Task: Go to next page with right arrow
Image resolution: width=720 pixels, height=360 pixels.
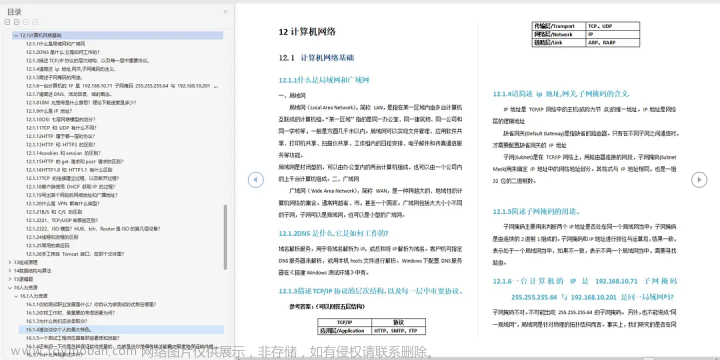Action: 699,180
